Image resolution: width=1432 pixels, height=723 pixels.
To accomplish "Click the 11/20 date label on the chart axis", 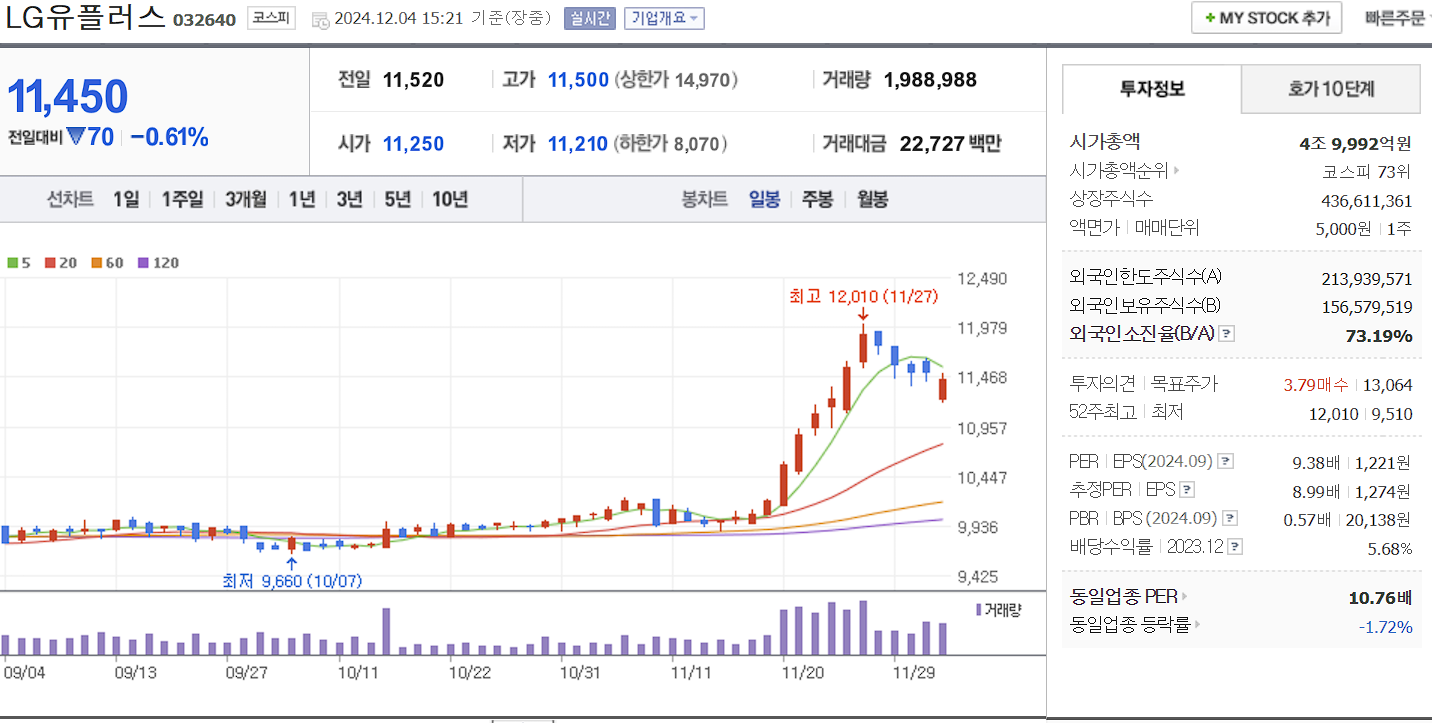I will click(x=801, y=673).
